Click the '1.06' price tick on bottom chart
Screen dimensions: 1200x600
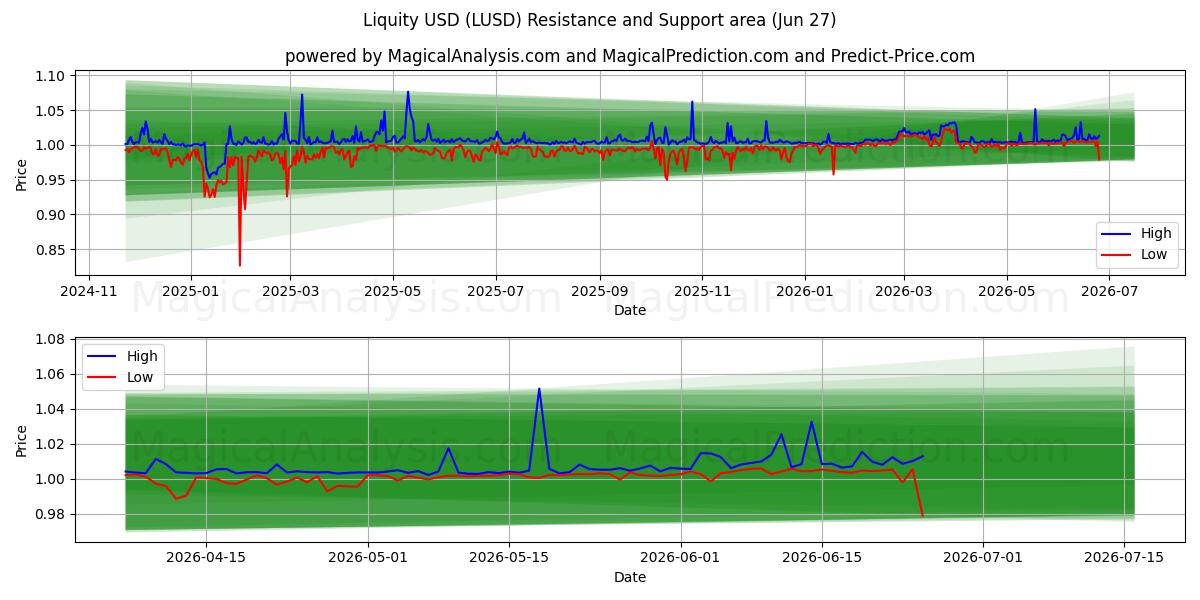(50, 375)
